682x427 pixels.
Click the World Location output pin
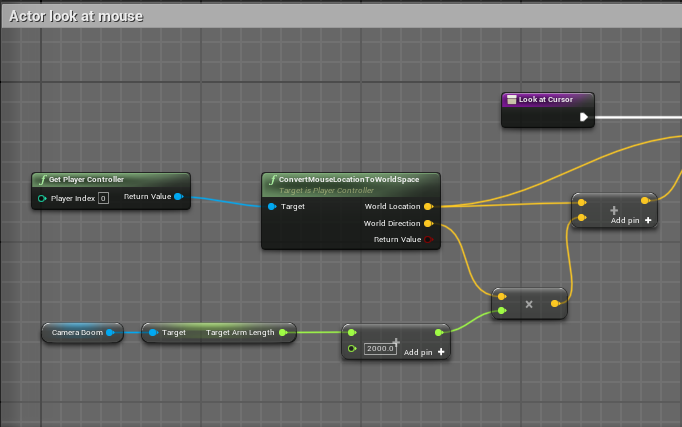tap(428, 206)
